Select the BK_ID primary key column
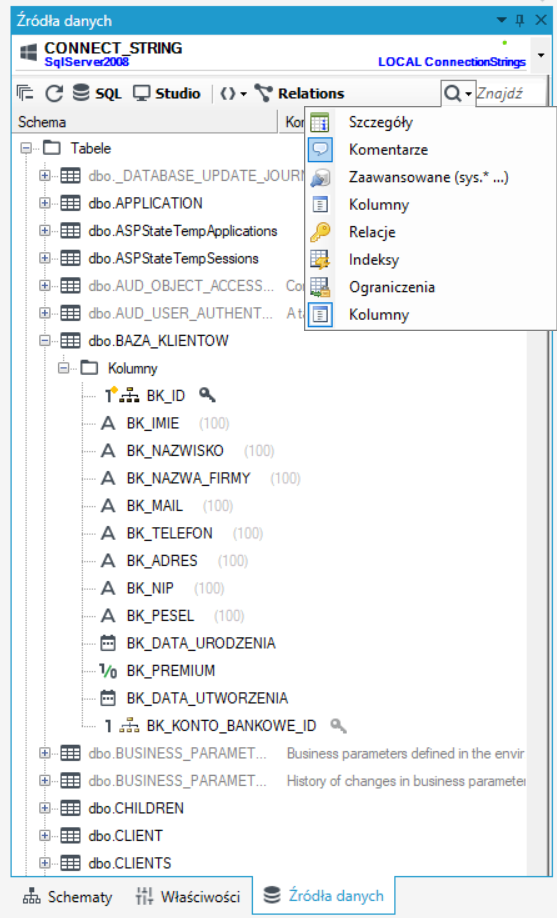The width and height of the screenshot is (557, 918). pos(166,396)
